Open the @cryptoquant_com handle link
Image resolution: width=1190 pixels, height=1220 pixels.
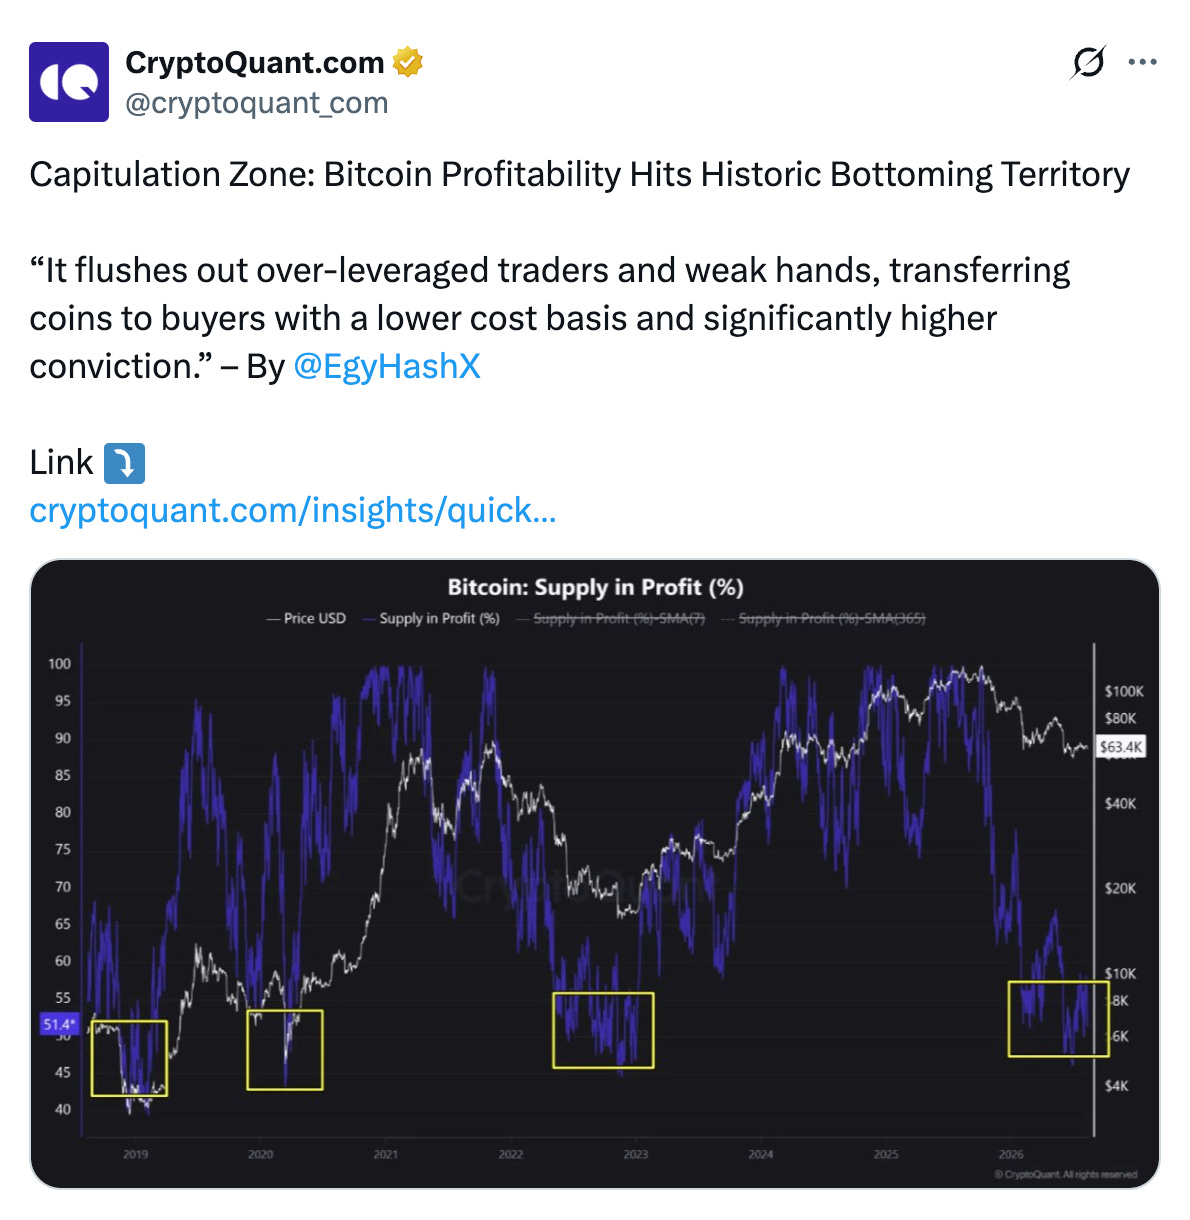(257, 103)
